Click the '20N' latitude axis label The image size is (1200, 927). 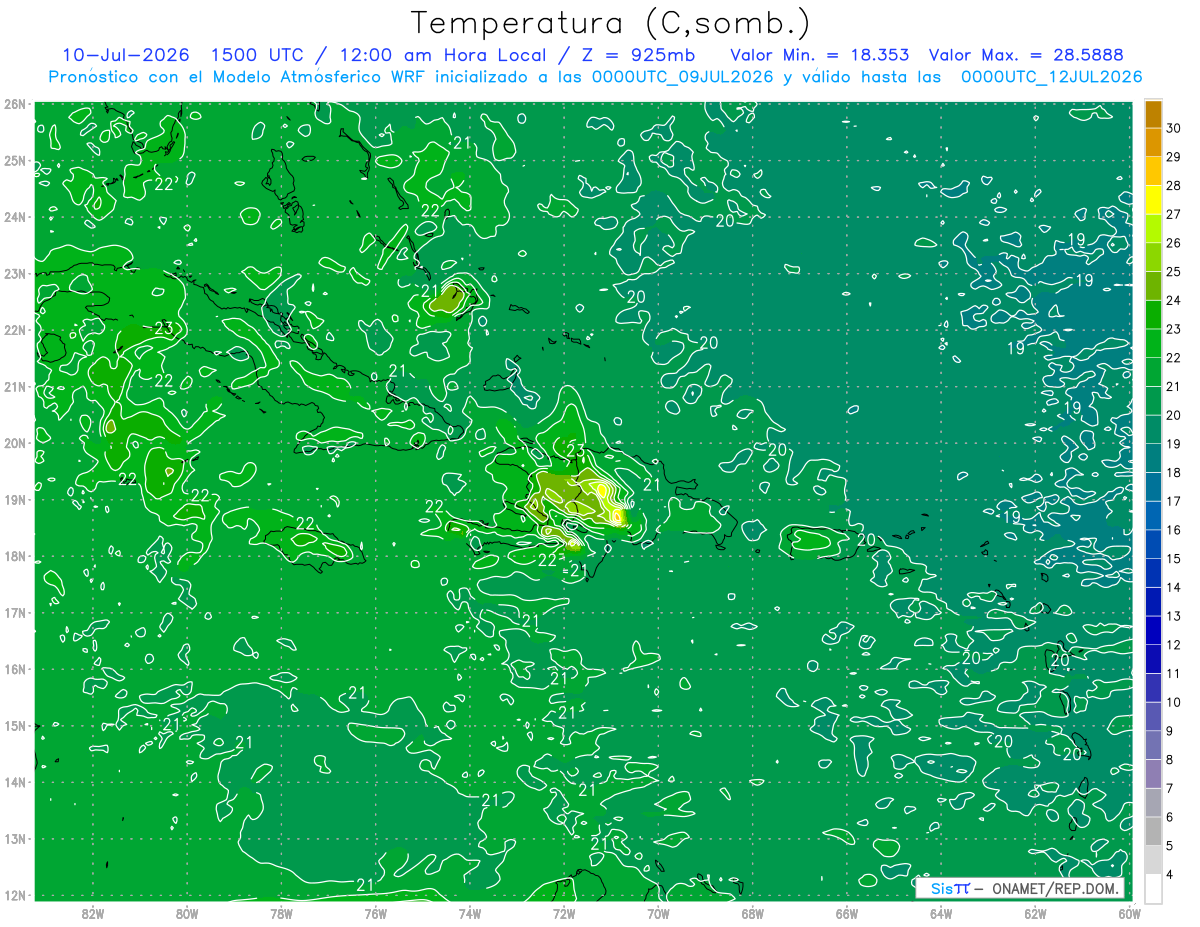pos(15,443)
